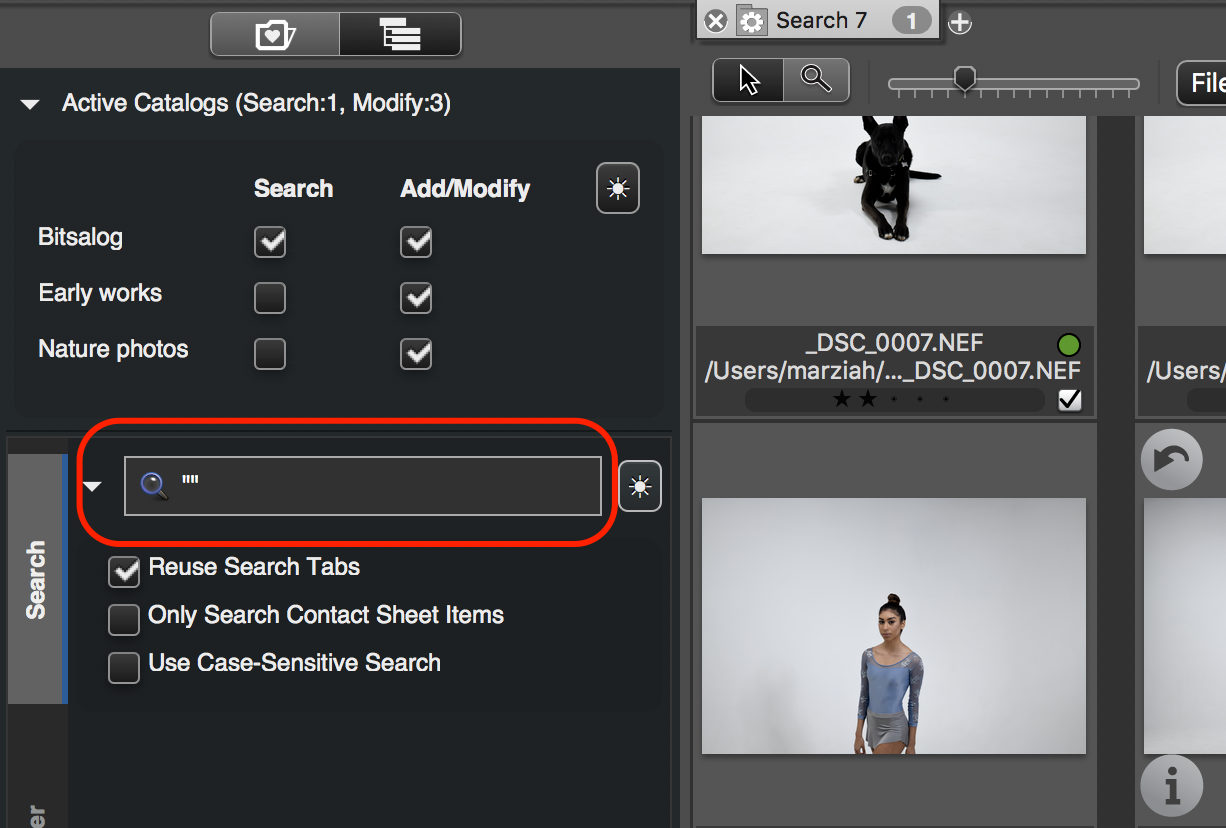Open search options gear beside search field
1226x828 pixels.
[x=640, y=487]
